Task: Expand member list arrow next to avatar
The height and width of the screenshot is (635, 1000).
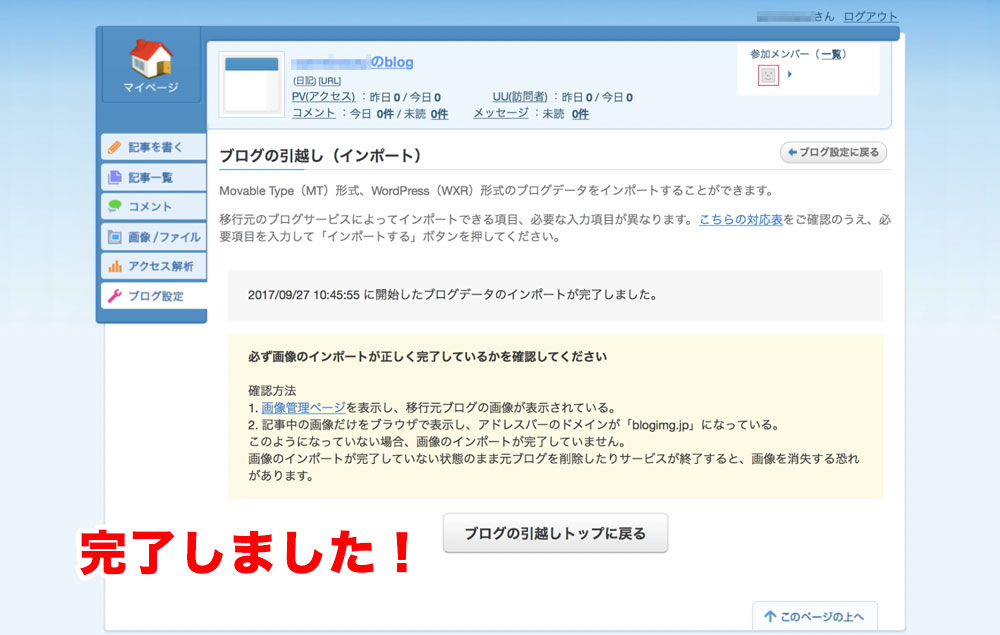Action: pos(790,75)
